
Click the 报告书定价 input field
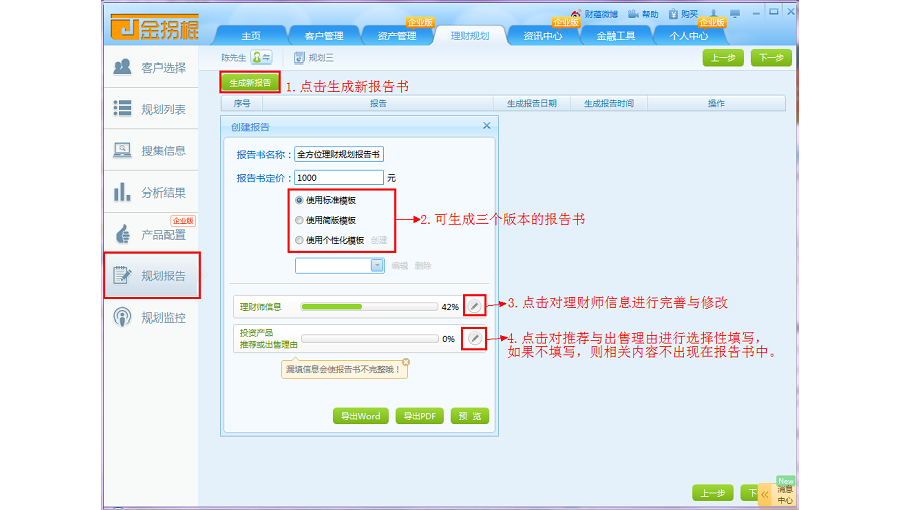point(339,177)
